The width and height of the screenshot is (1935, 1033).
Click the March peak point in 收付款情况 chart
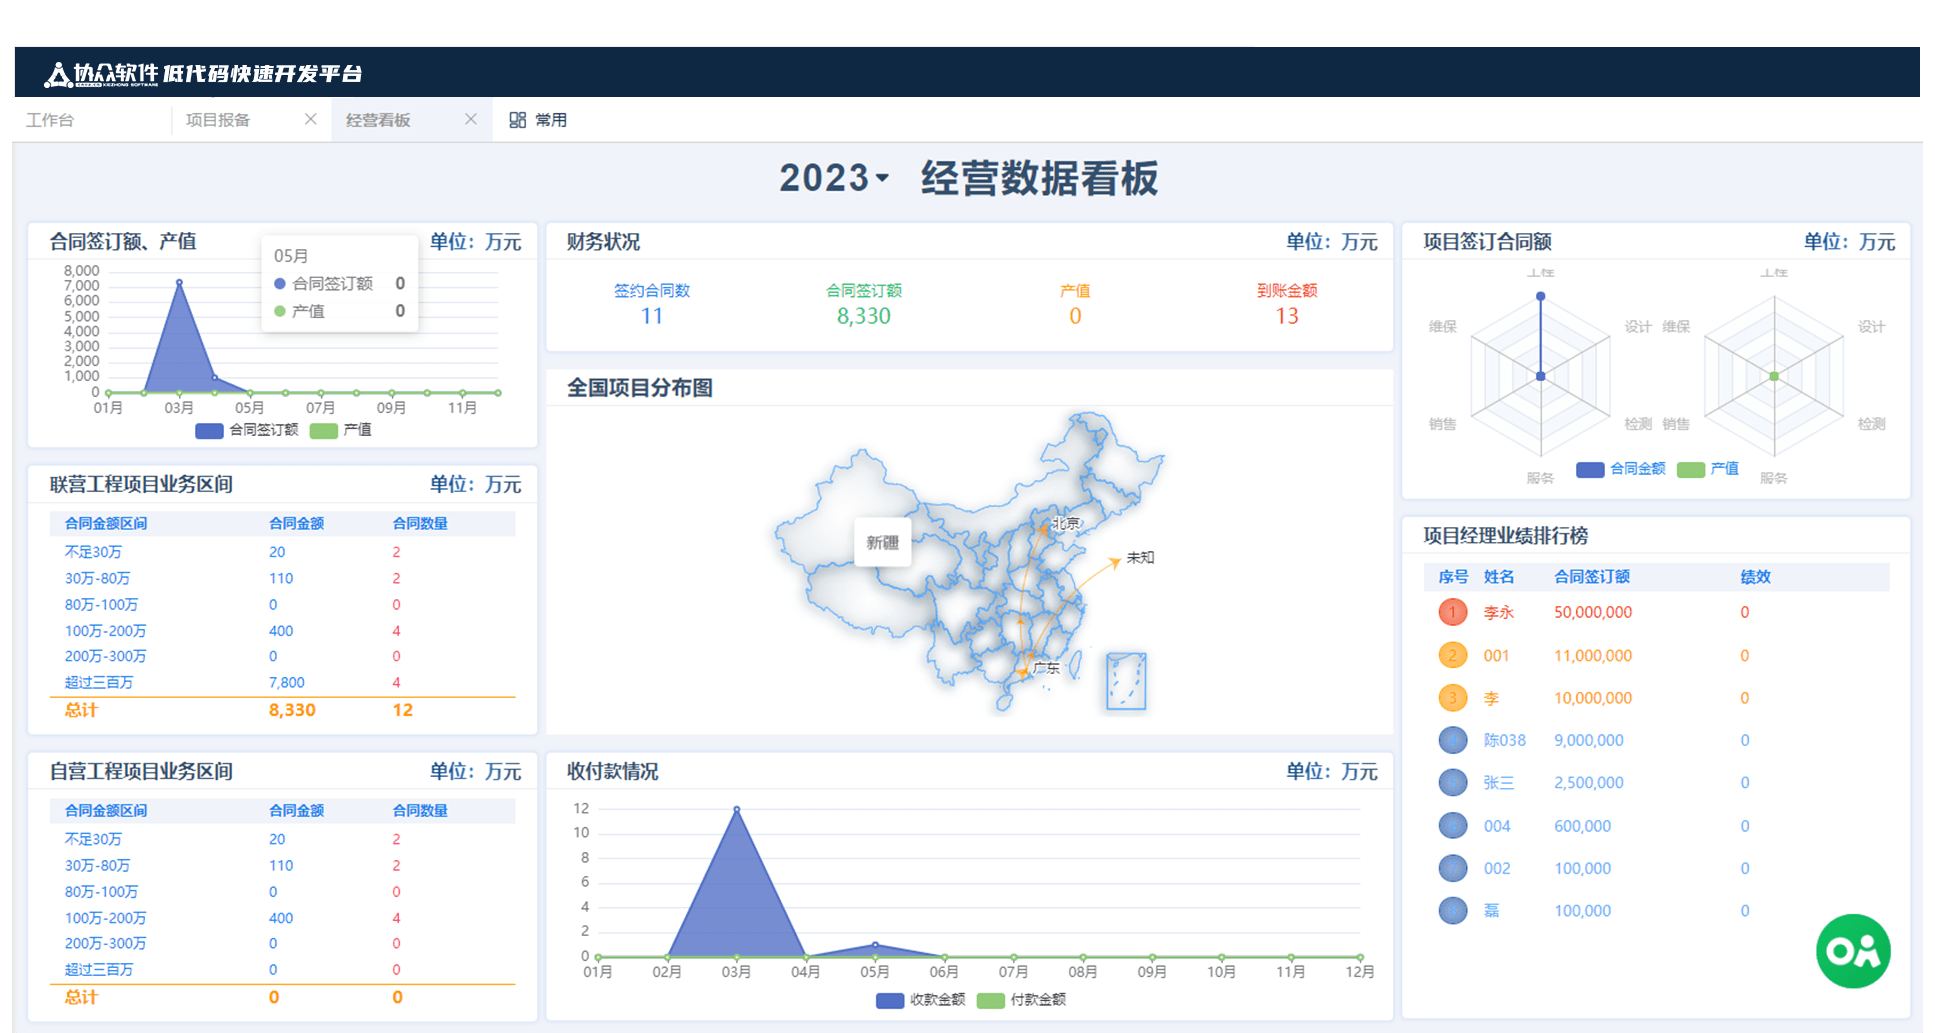point(736,809)
